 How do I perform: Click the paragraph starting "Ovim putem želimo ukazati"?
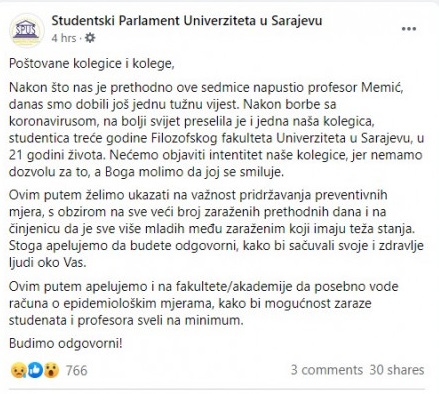[x=216, y=229]
